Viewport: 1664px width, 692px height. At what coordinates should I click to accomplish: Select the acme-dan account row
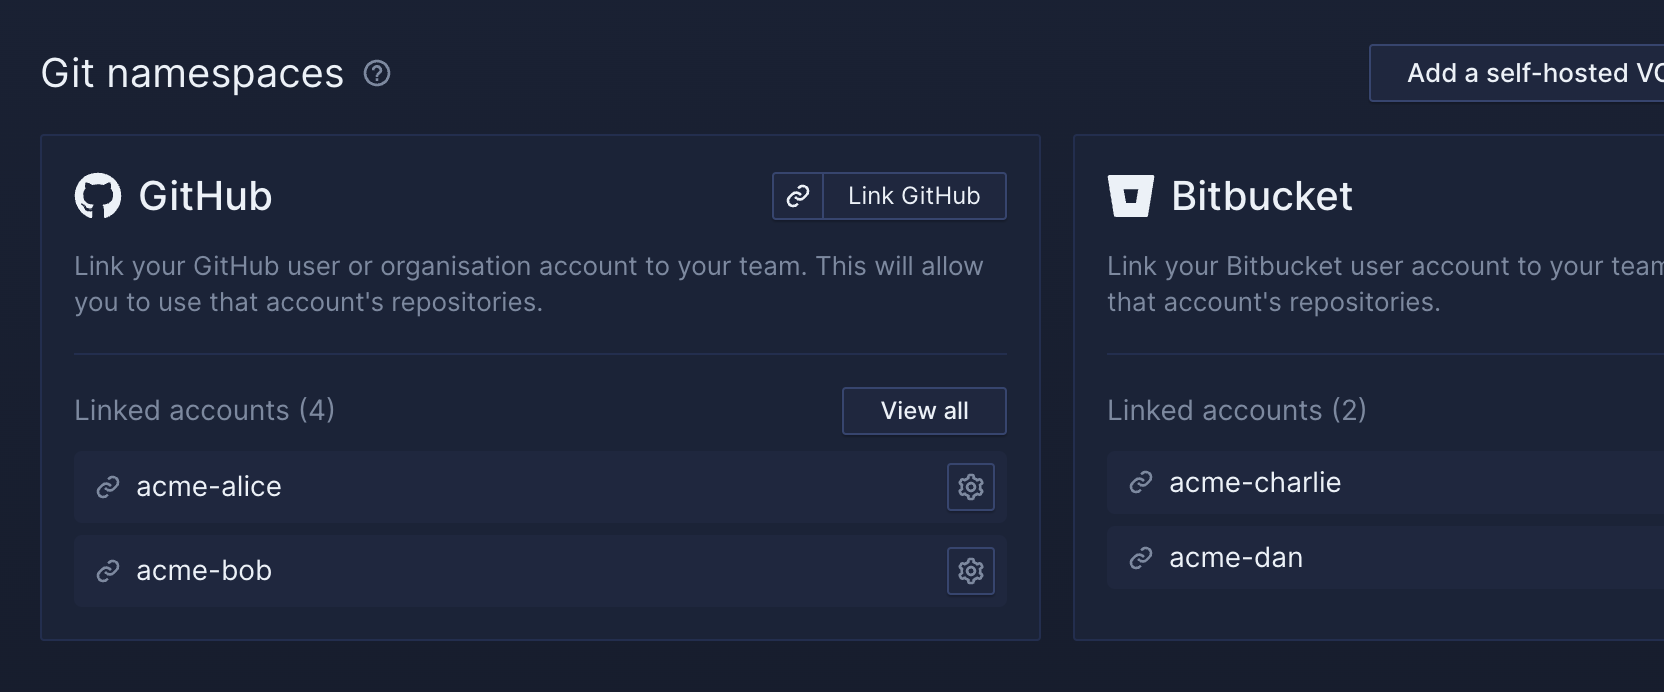[1350, 557]
